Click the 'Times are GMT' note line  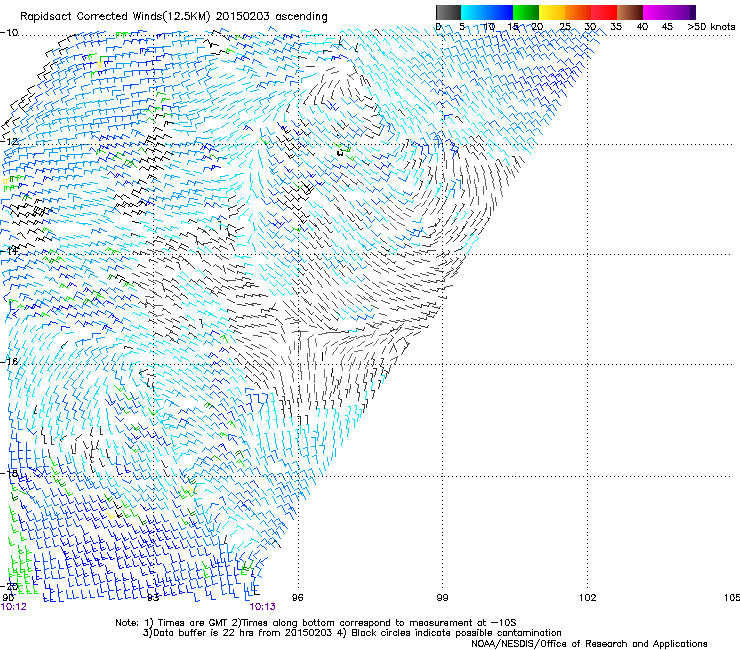[316, 623]
